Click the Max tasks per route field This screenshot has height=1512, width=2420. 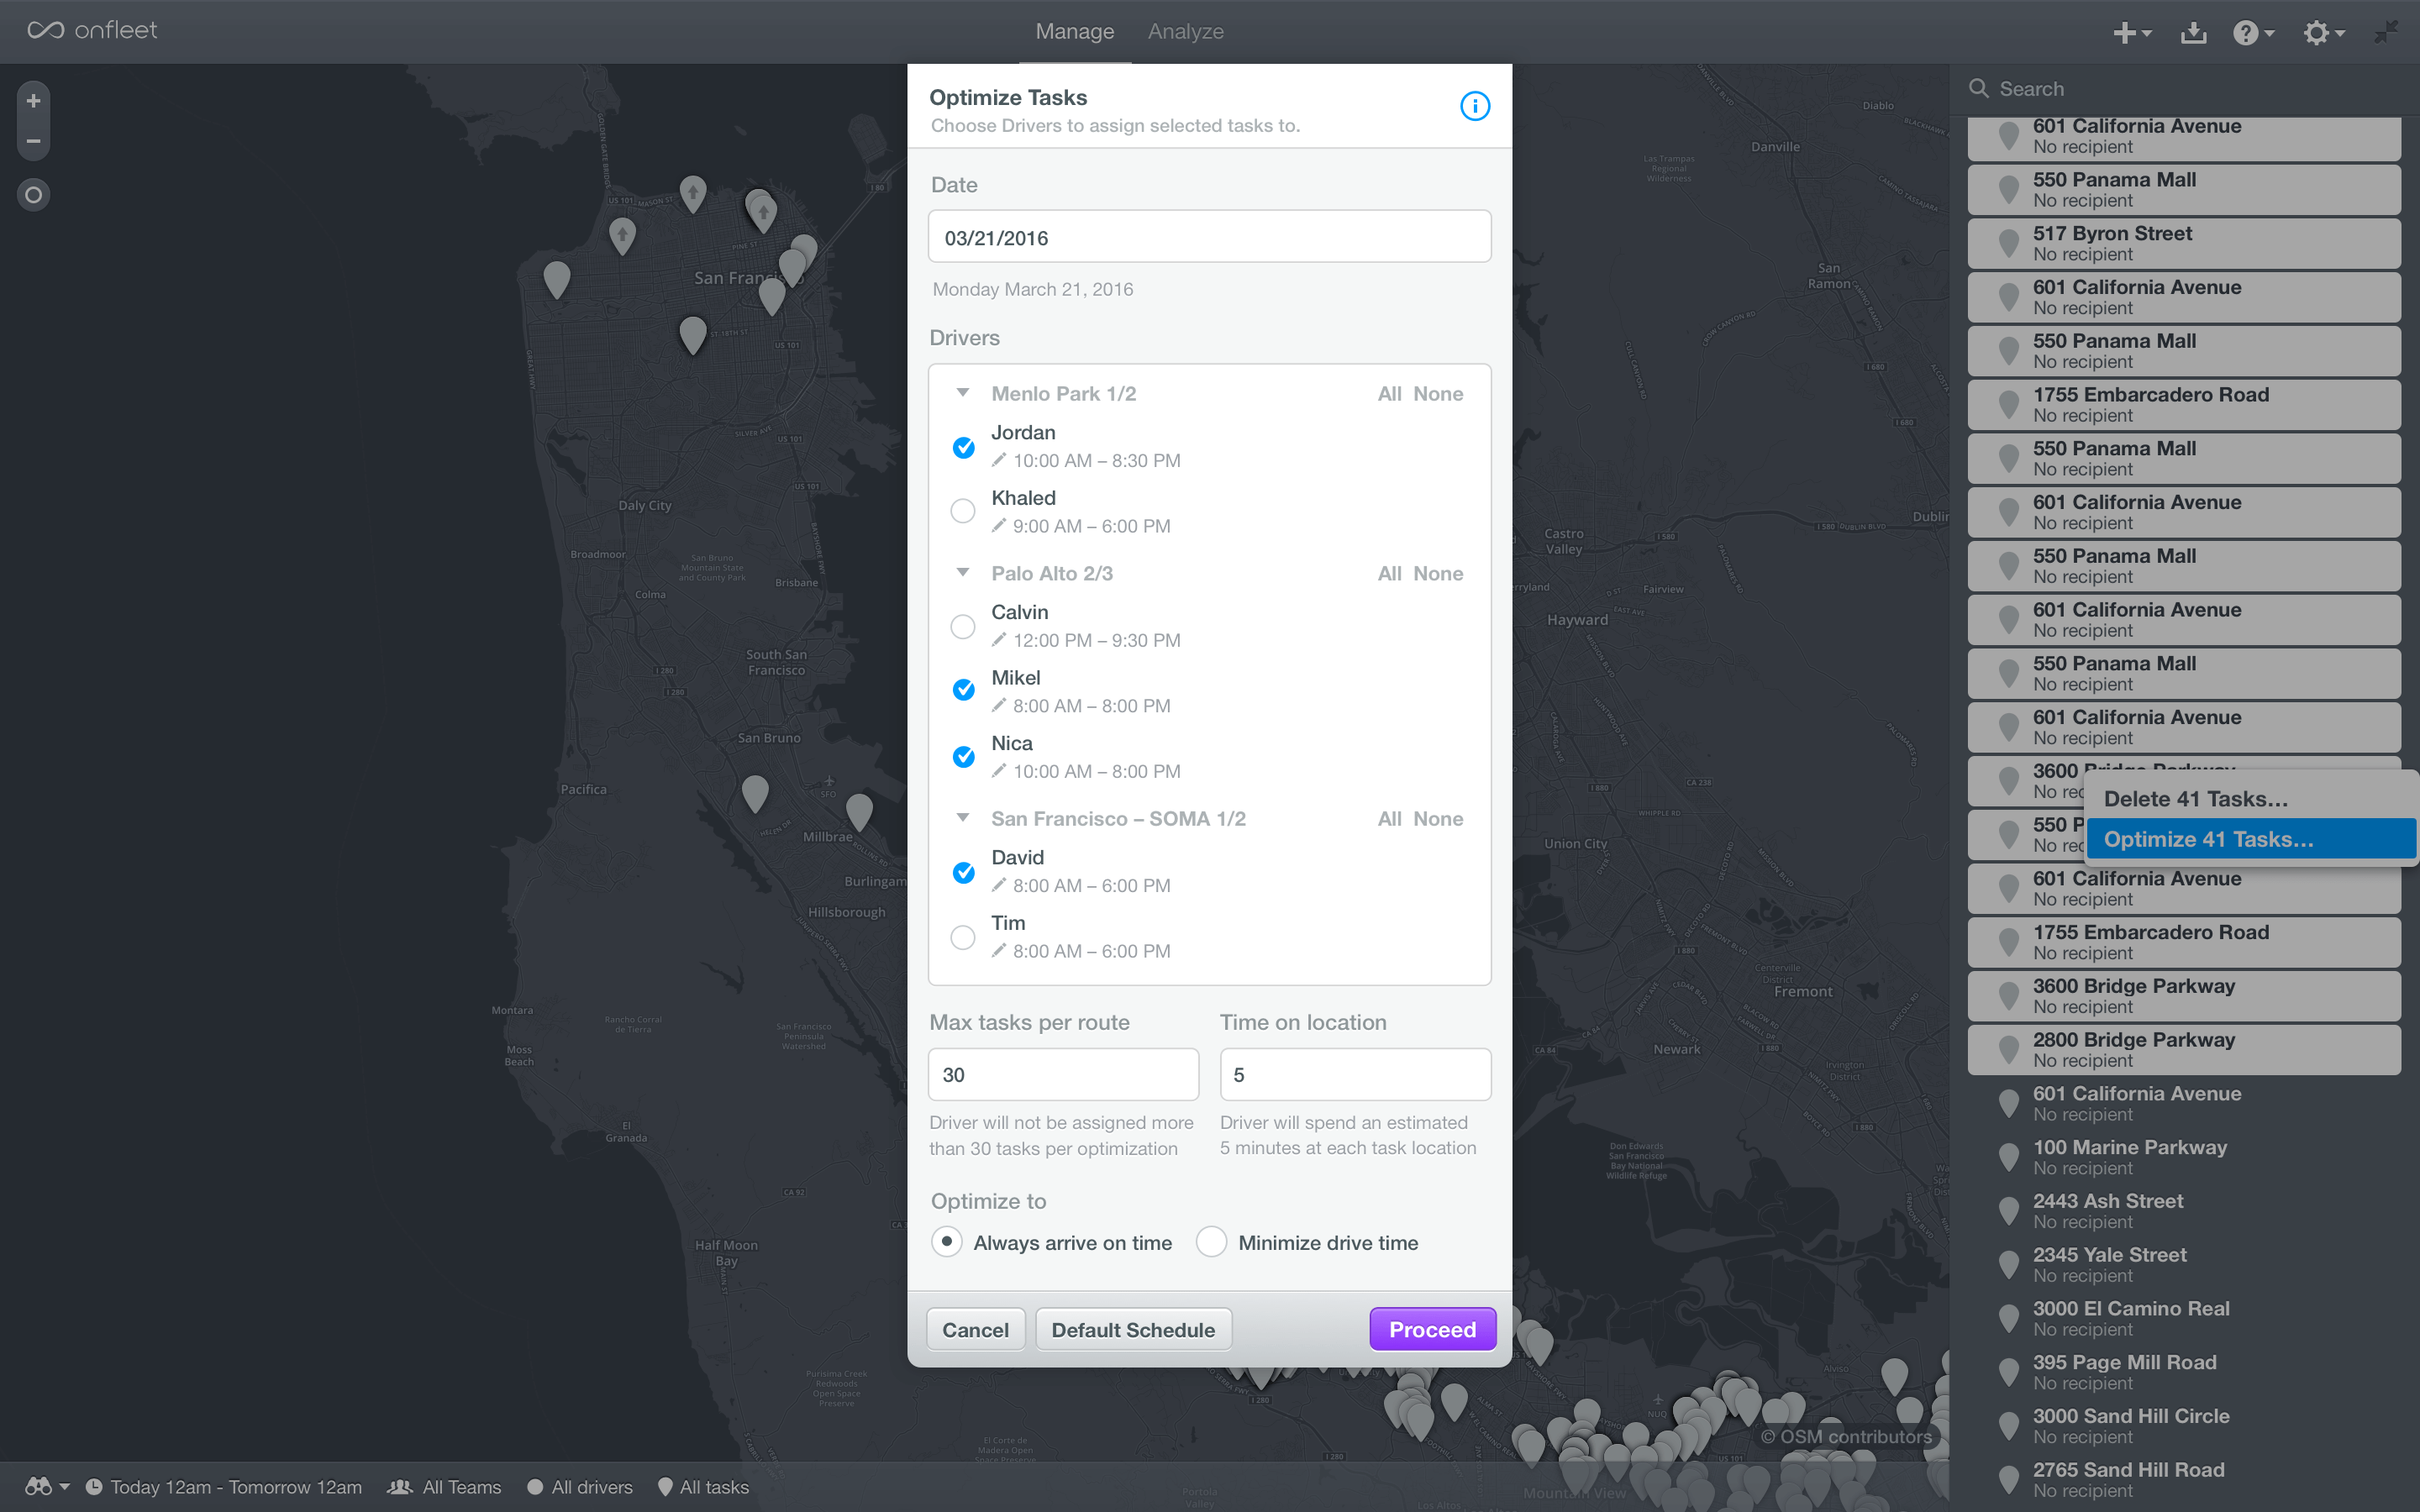pos(1063,1075)
